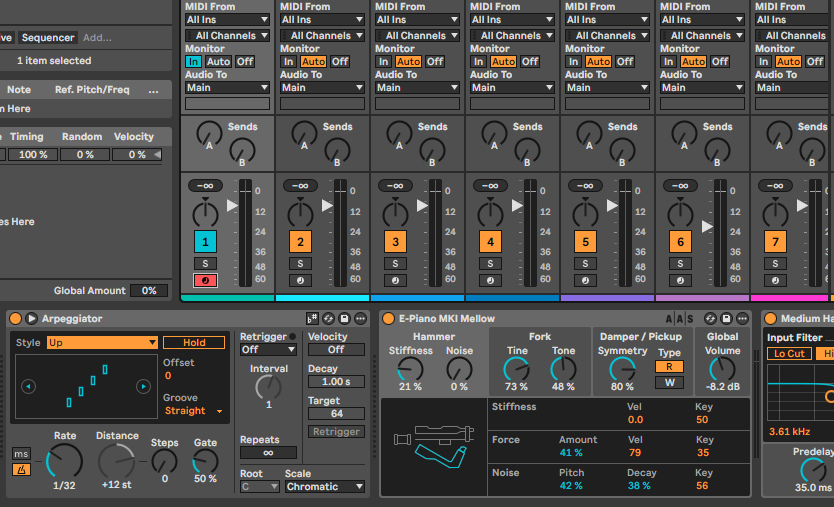Set track 1 Monitor to Auto
This screenshot has height=507, width=834.
tap(218, 62)
